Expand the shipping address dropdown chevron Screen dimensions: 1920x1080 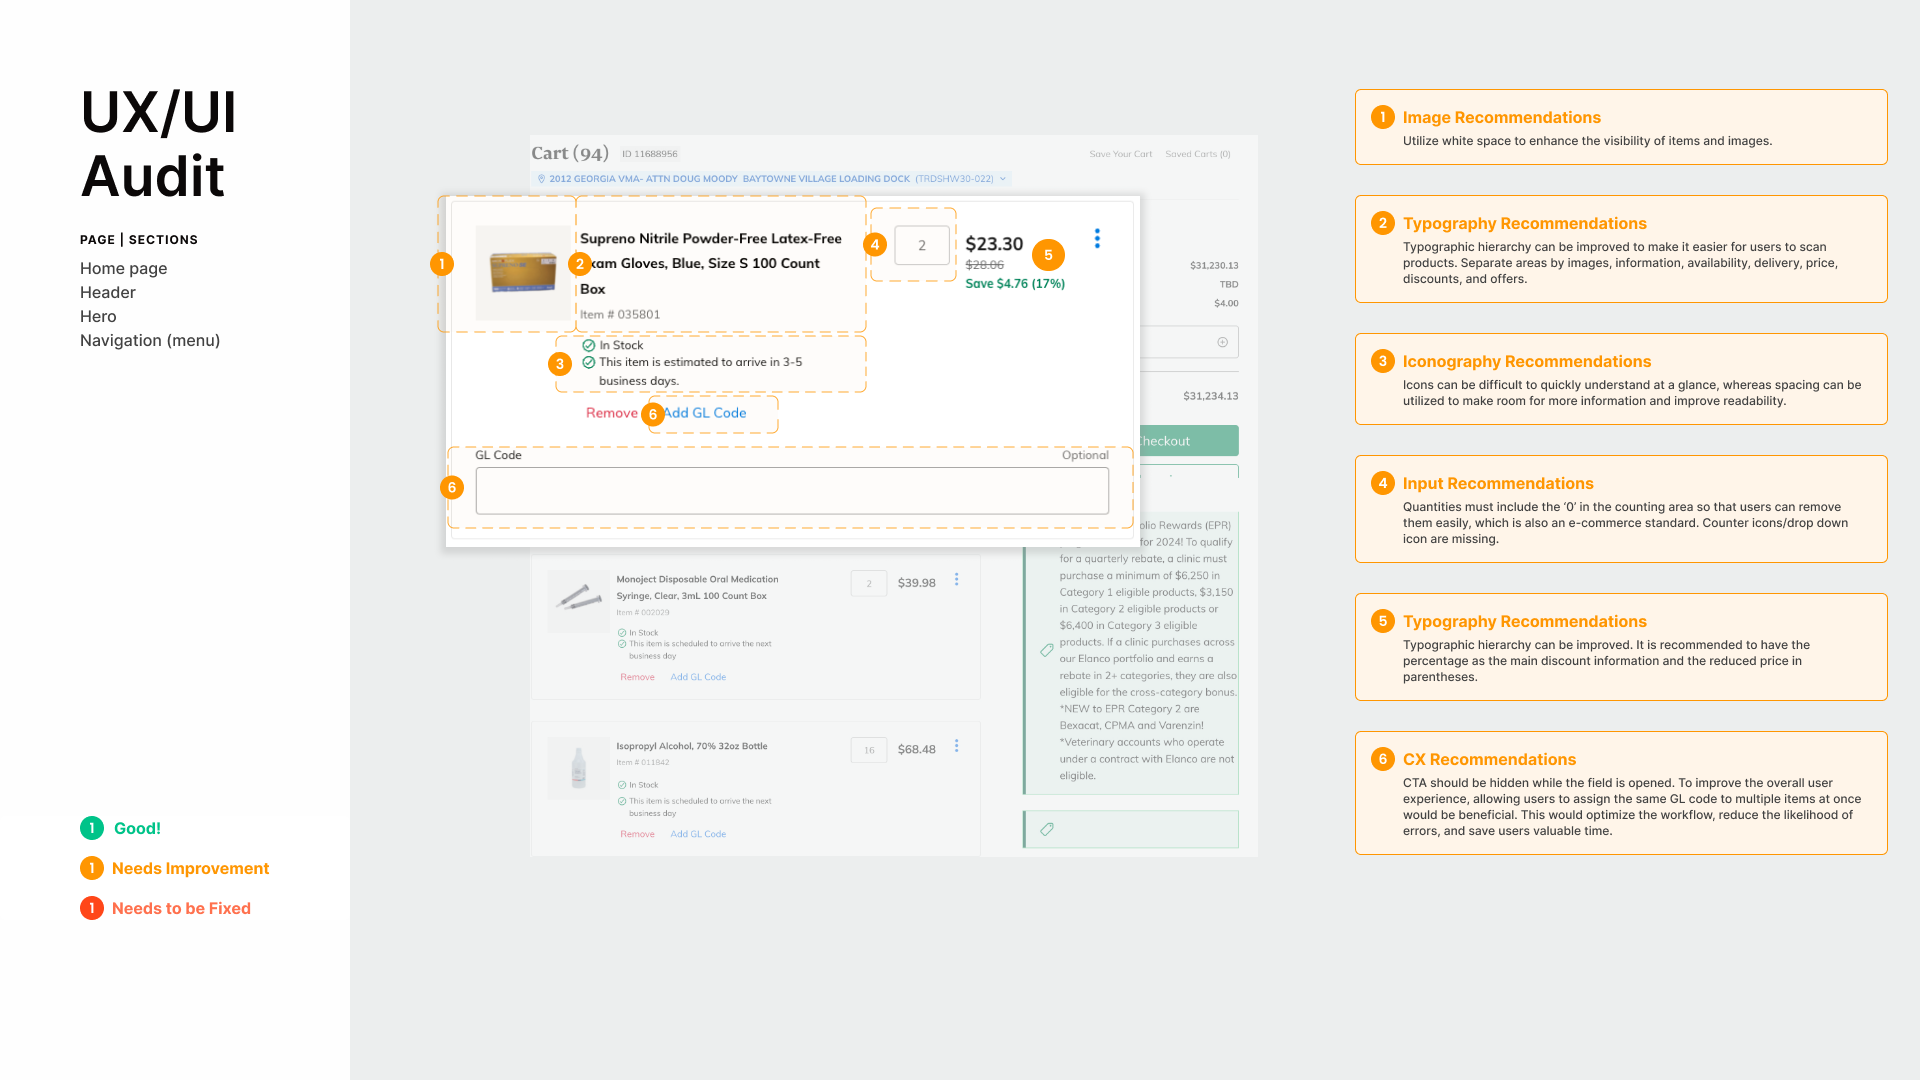point(1003,179)
